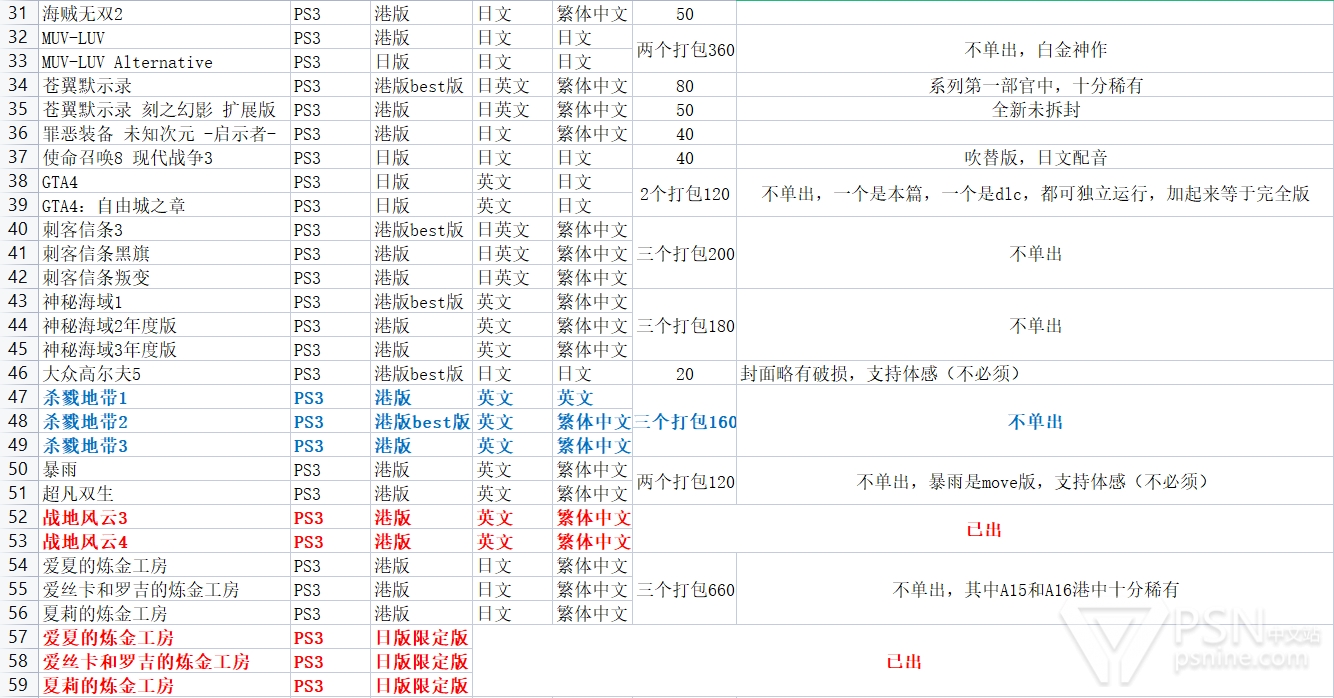Click the price cell '两个打包360'

685,50
